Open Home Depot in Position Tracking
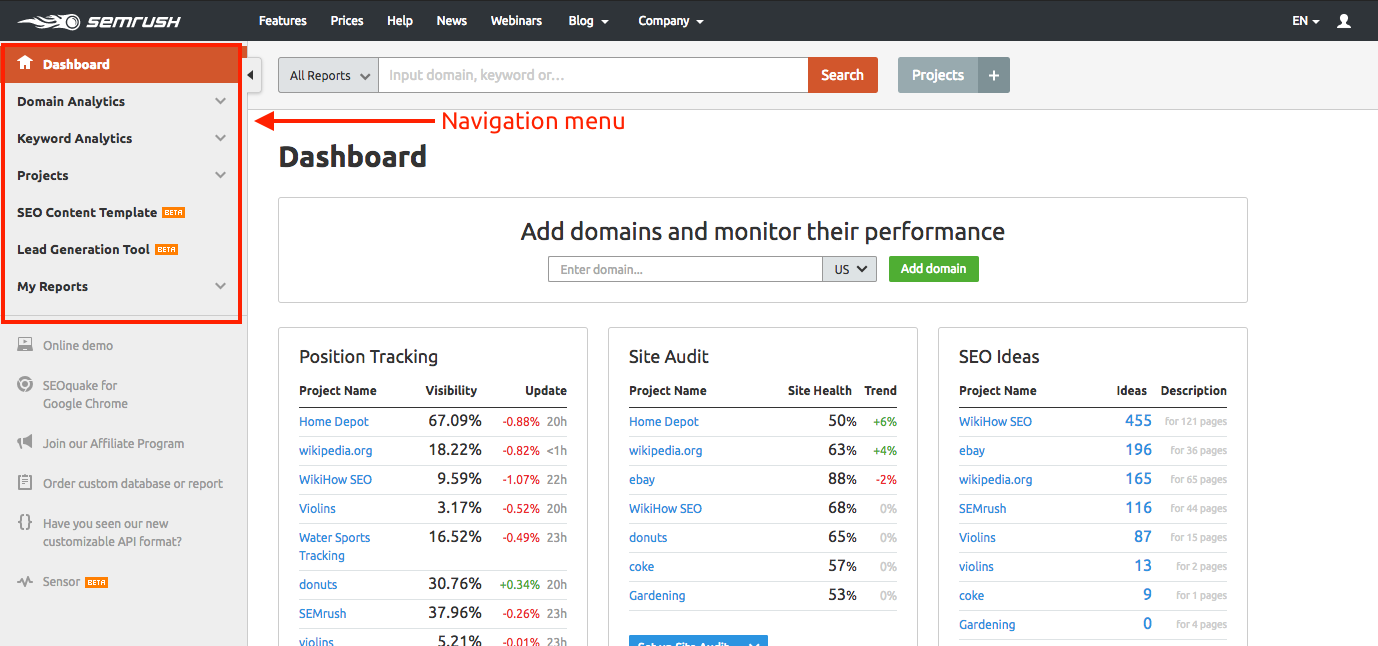 coord(334,422)
